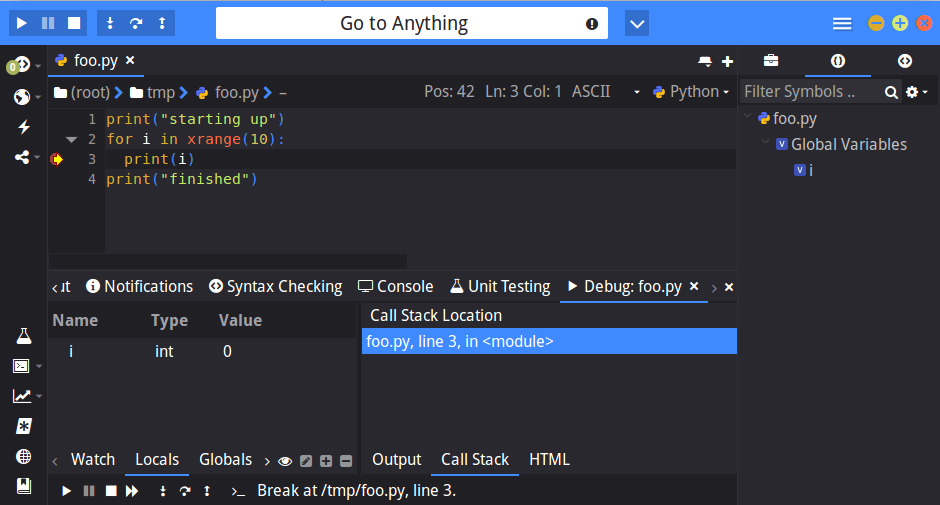This screenshot has height=505, width=940.
Task: Open the flask icon in left sidebar
Action: 23,336
